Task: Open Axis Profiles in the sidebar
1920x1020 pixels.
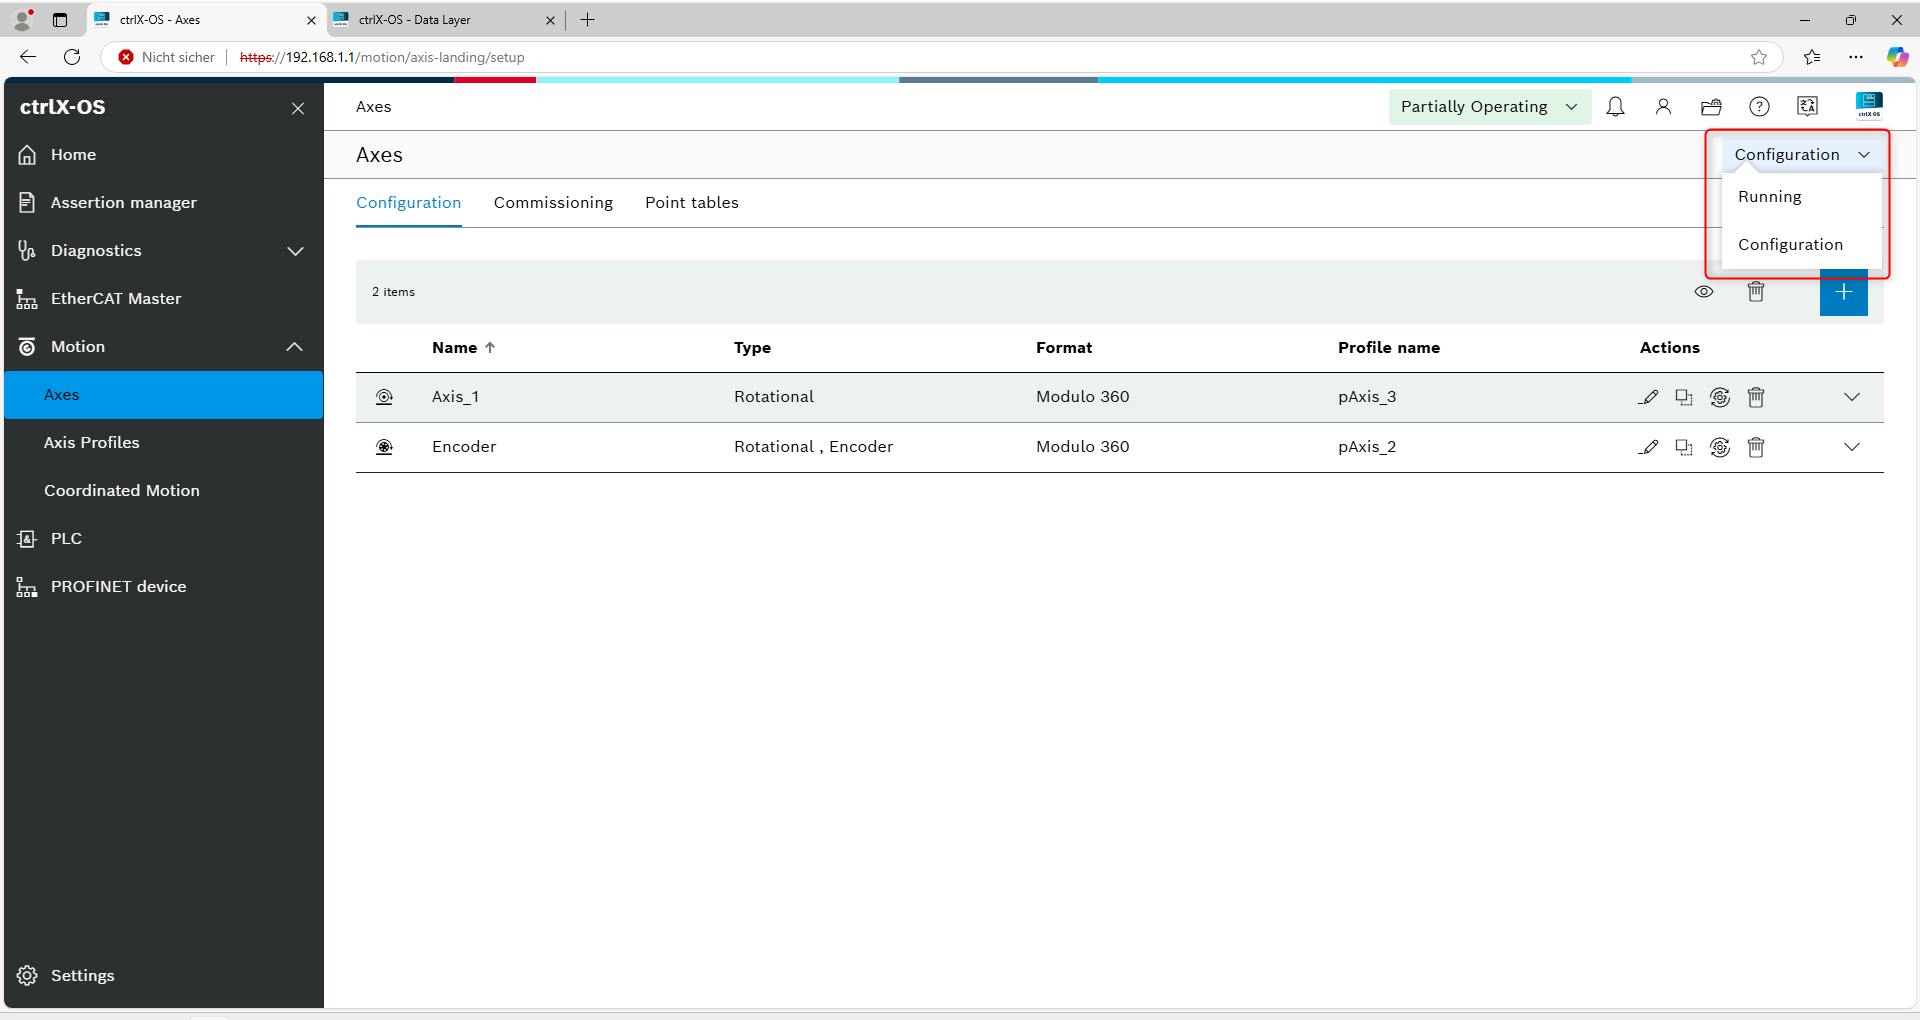Action: tap(92, 443)
